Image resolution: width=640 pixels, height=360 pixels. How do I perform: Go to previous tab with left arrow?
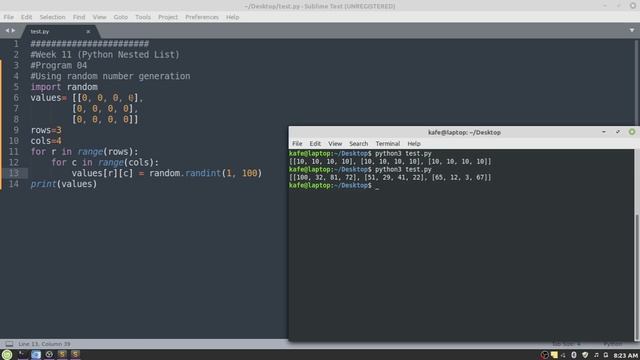point(7,31)
